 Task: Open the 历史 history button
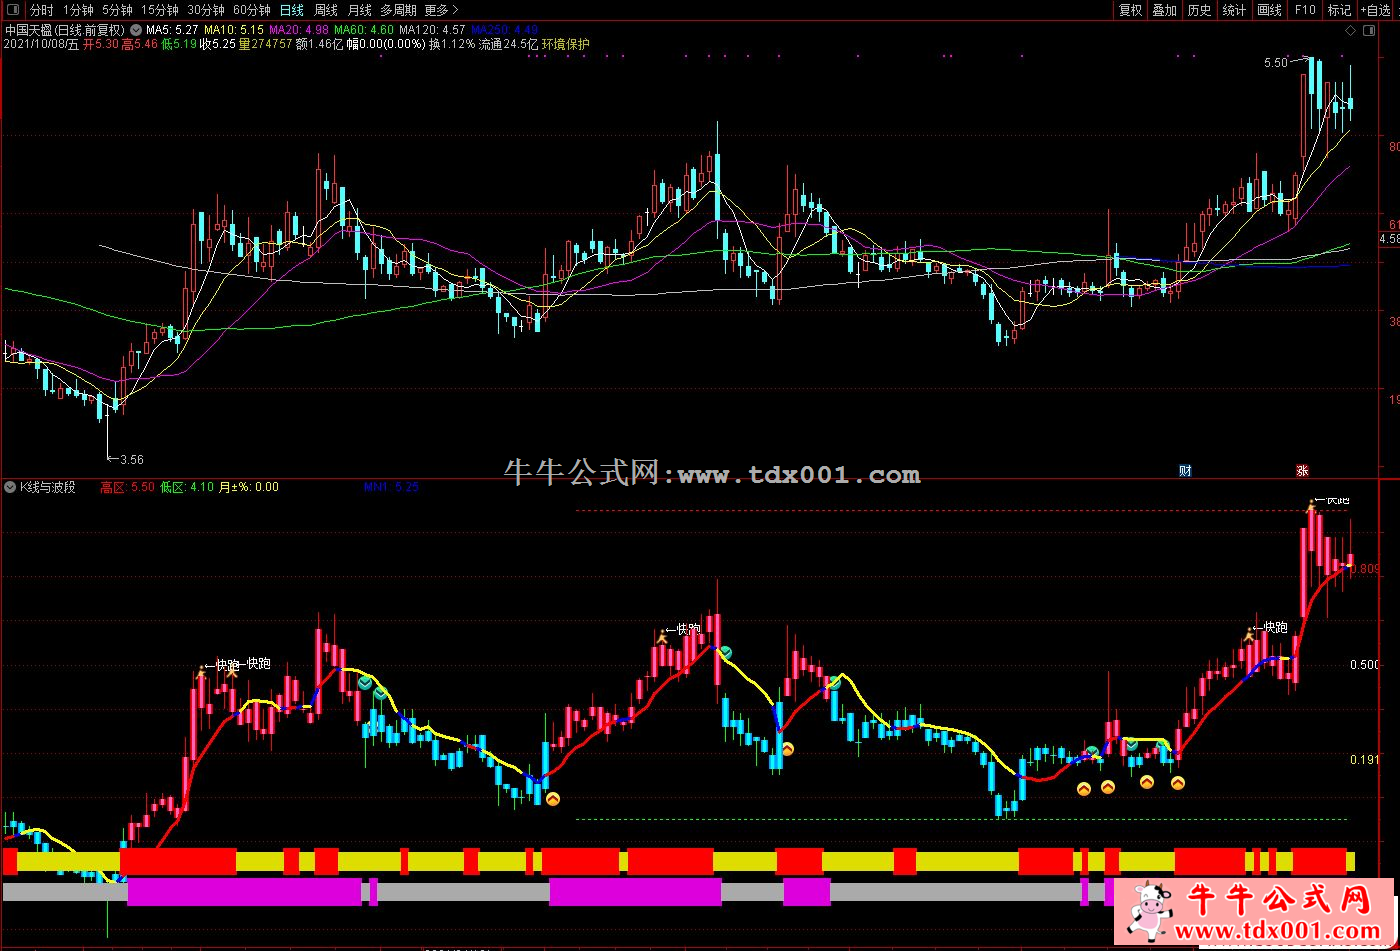[x=1200, y=10]
